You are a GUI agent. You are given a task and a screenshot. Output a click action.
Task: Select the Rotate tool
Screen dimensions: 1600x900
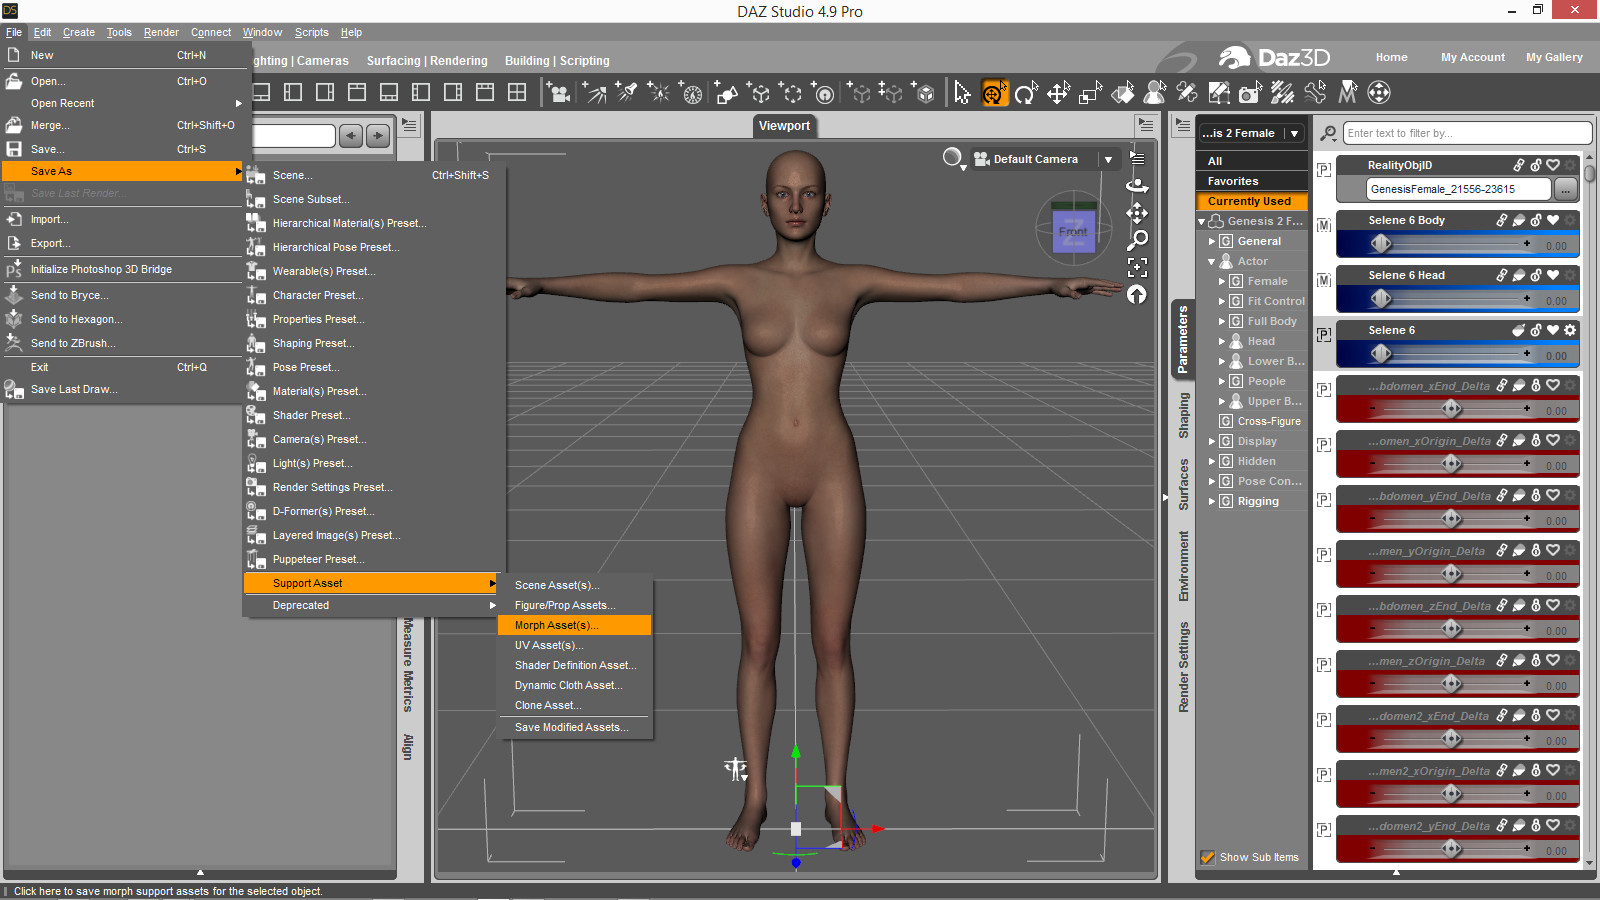[x=1026, y=93]
